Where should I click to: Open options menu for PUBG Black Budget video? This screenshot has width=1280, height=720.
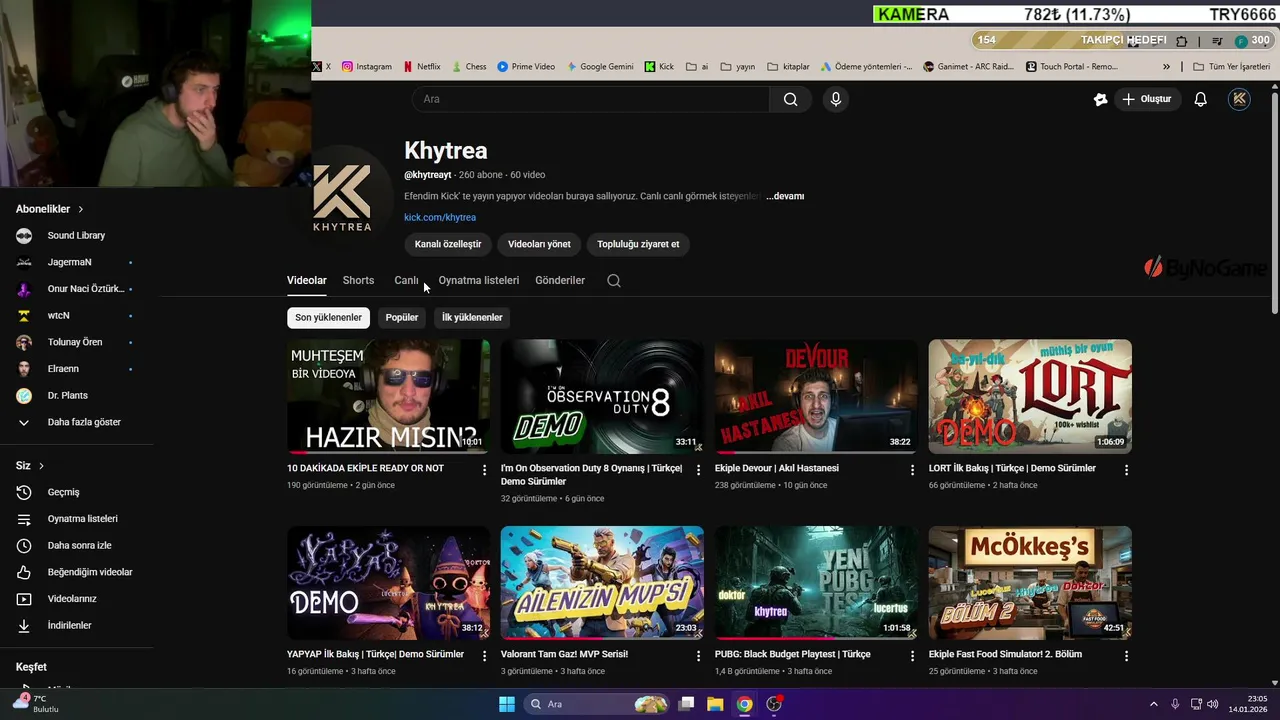pos(912,656)
